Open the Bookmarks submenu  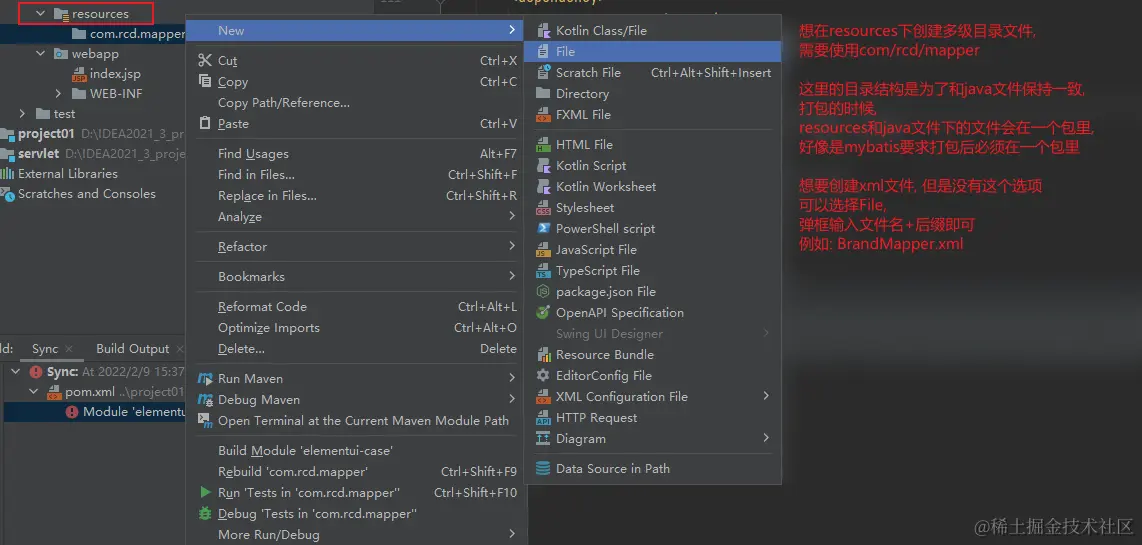coord(357,276)
